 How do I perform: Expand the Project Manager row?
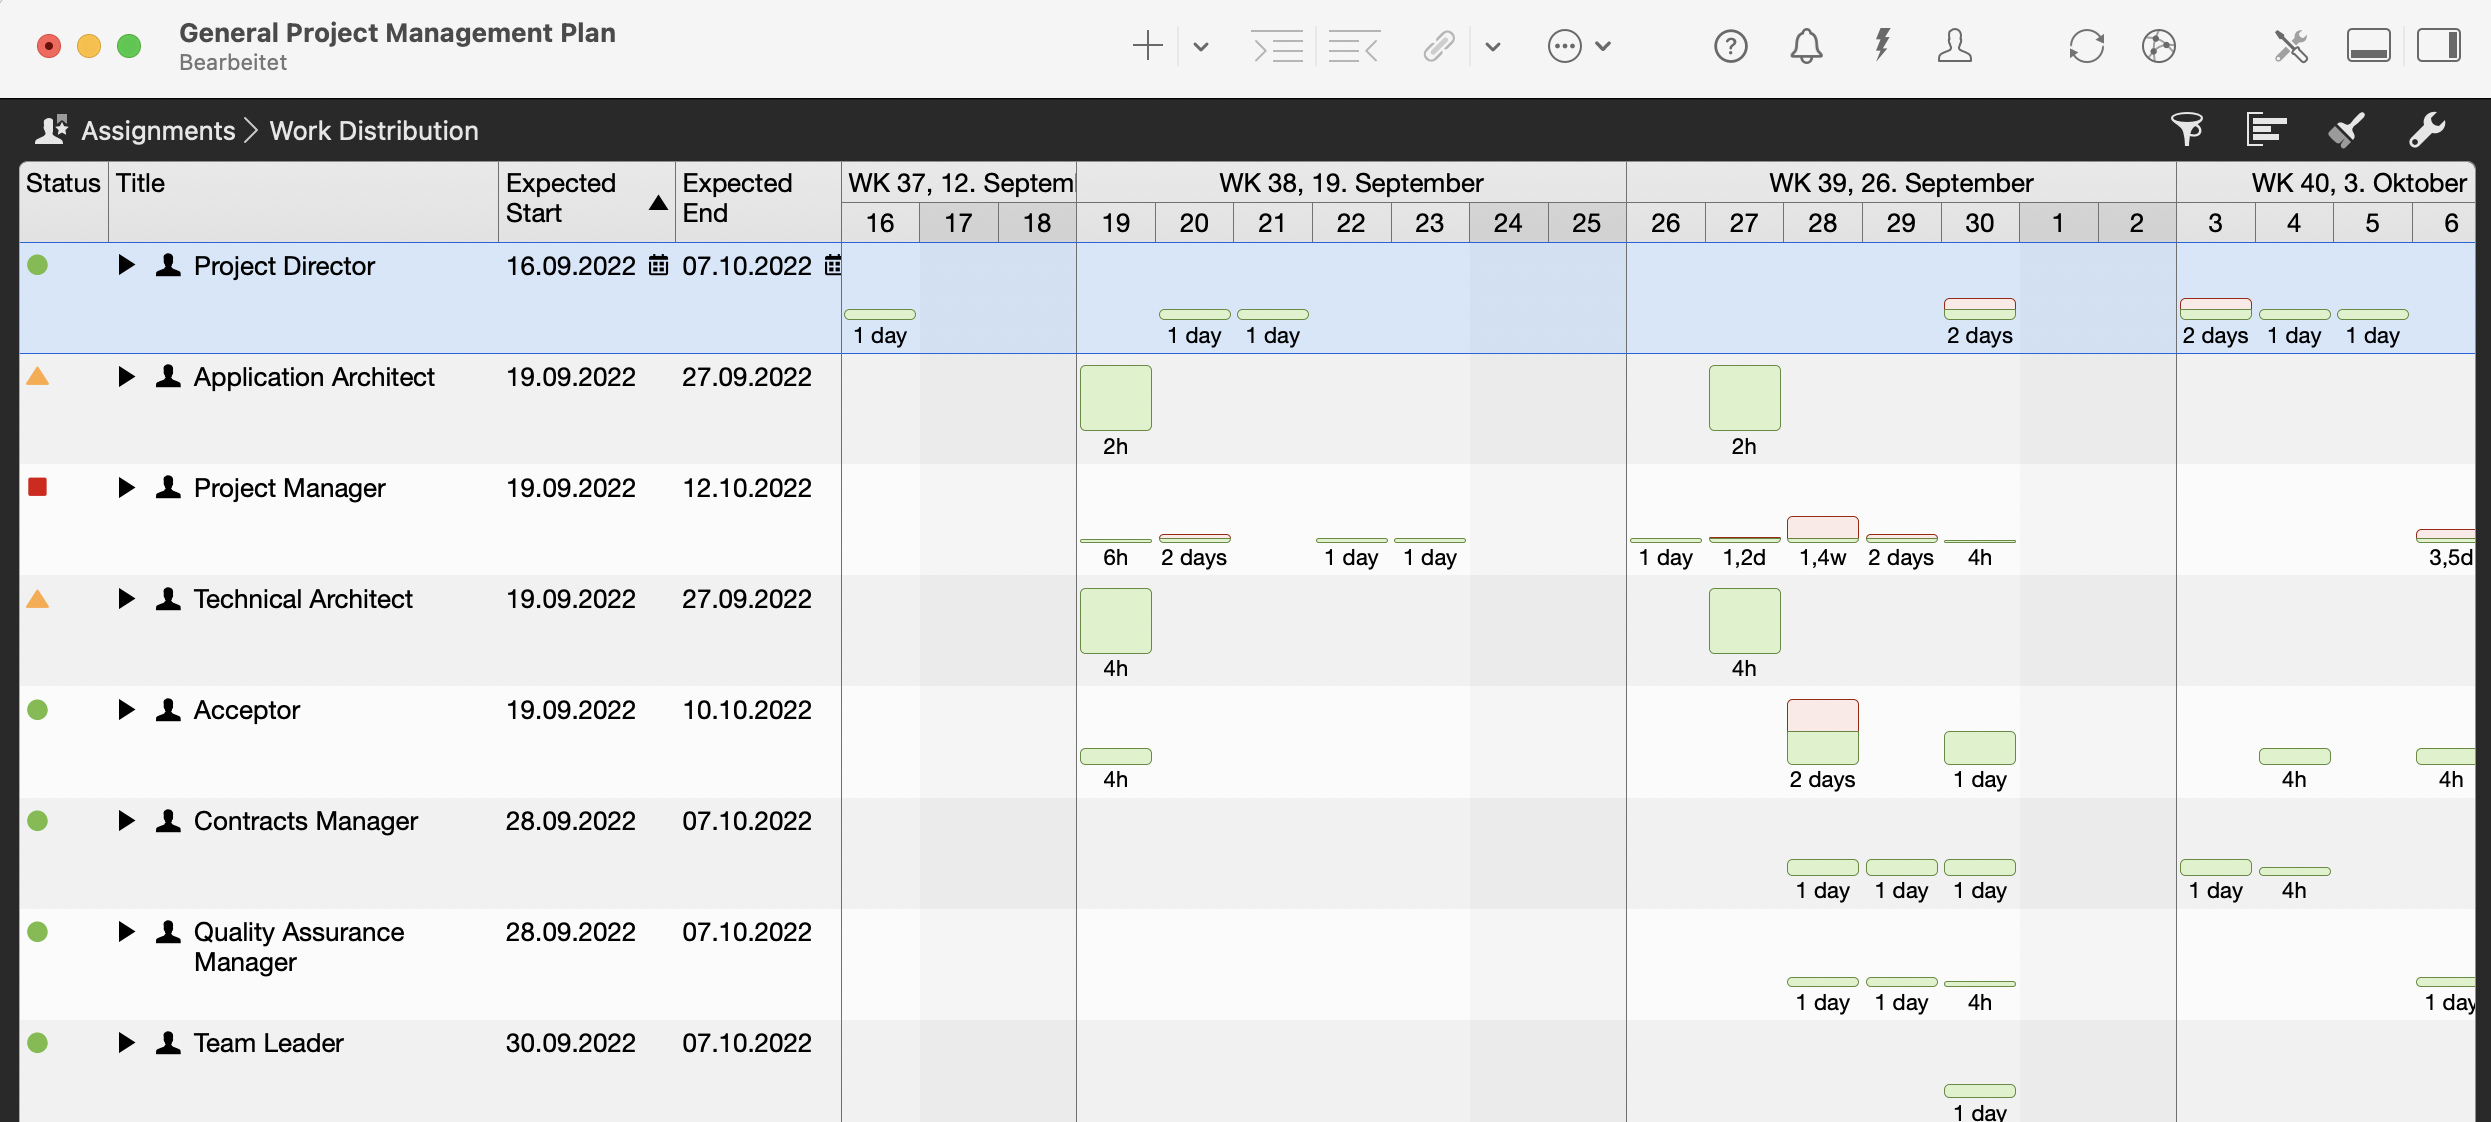click(126, 488)
